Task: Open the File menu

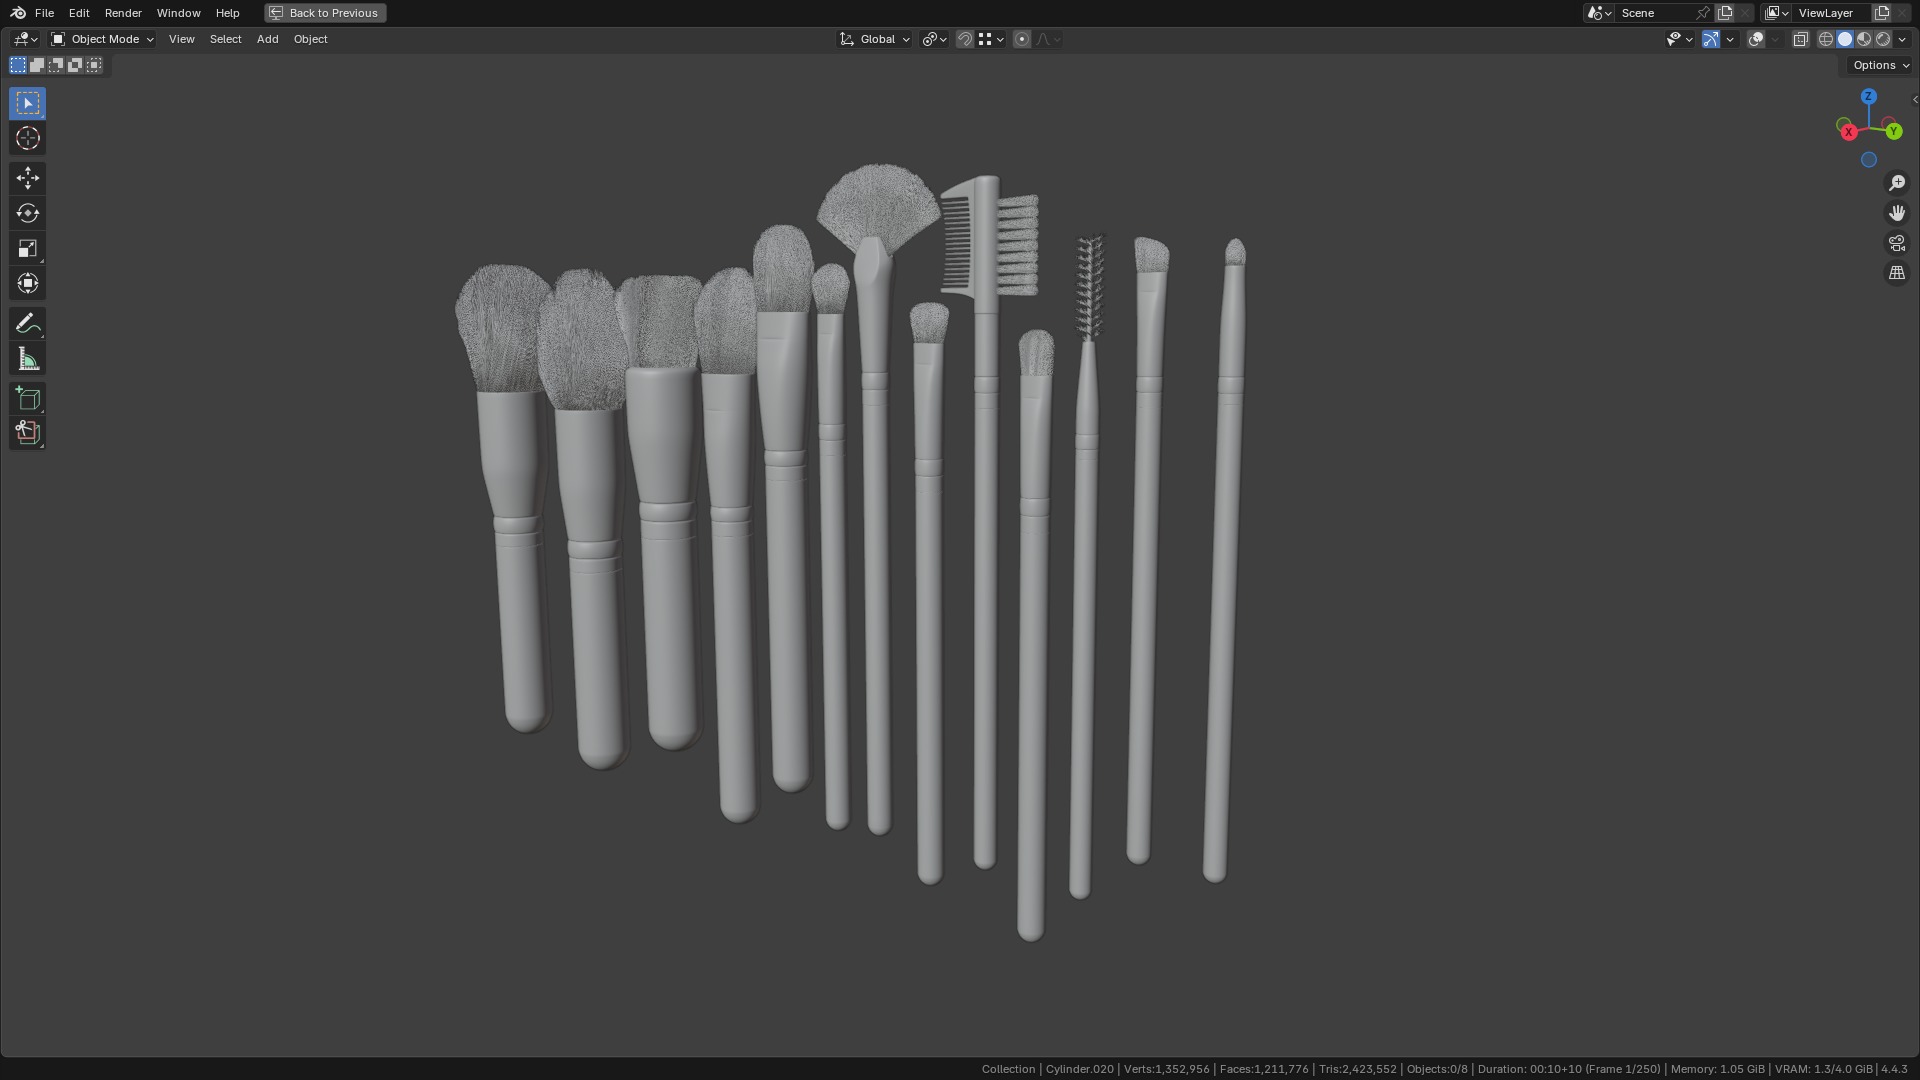Action: pos(44,13)
